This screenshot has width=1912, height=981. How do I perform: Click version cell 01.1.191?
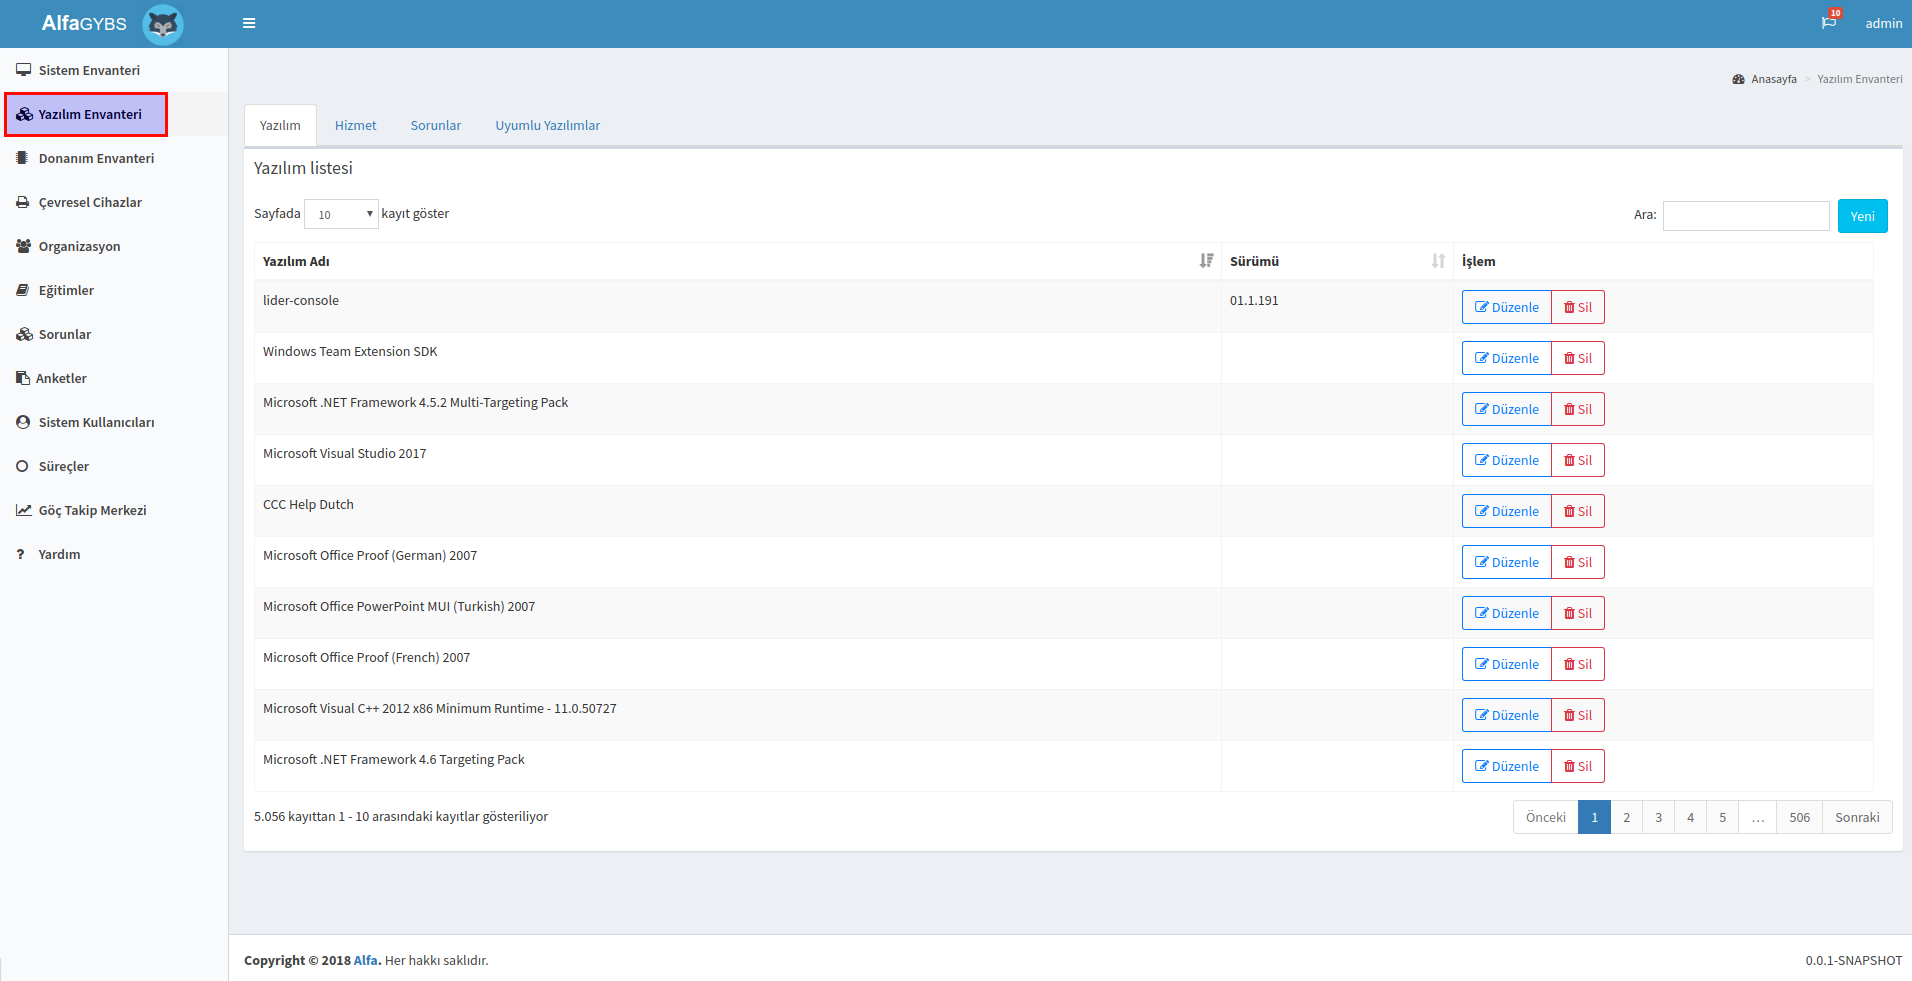pyautogui.click(x=1337, y=306)
